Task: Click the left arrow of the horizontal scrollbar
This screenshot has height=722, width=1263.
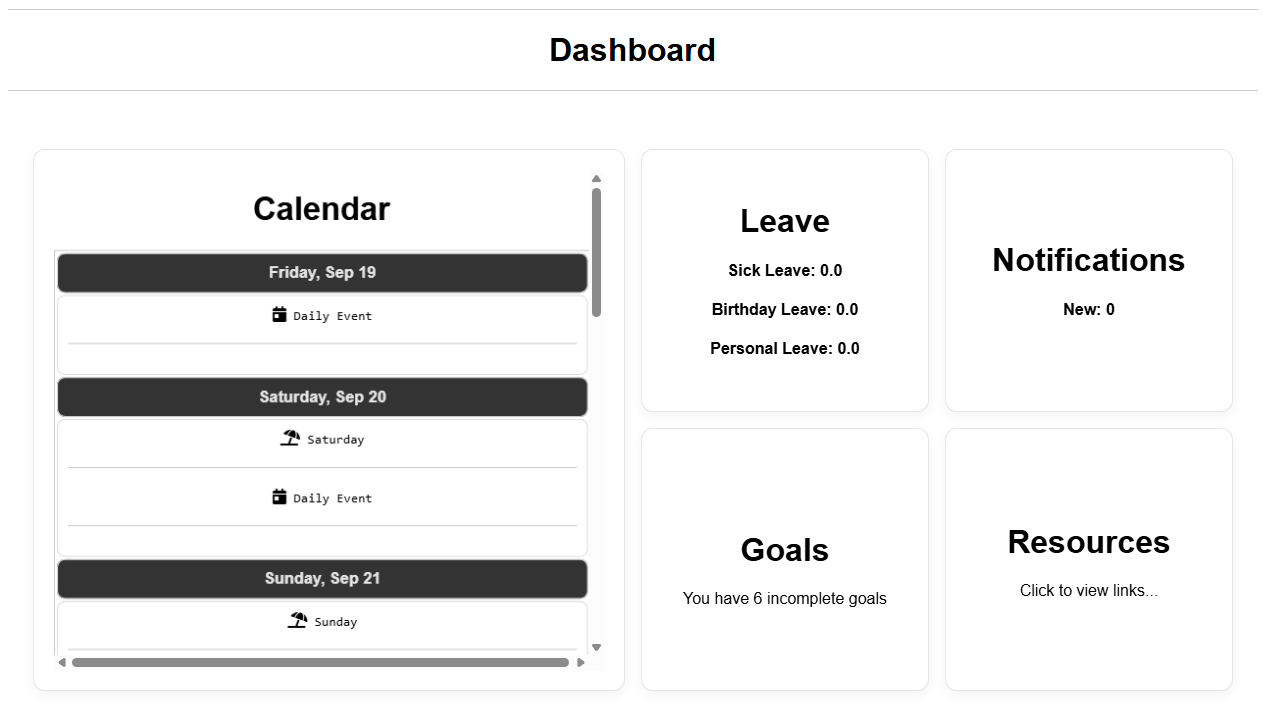Action: point(61,662)
